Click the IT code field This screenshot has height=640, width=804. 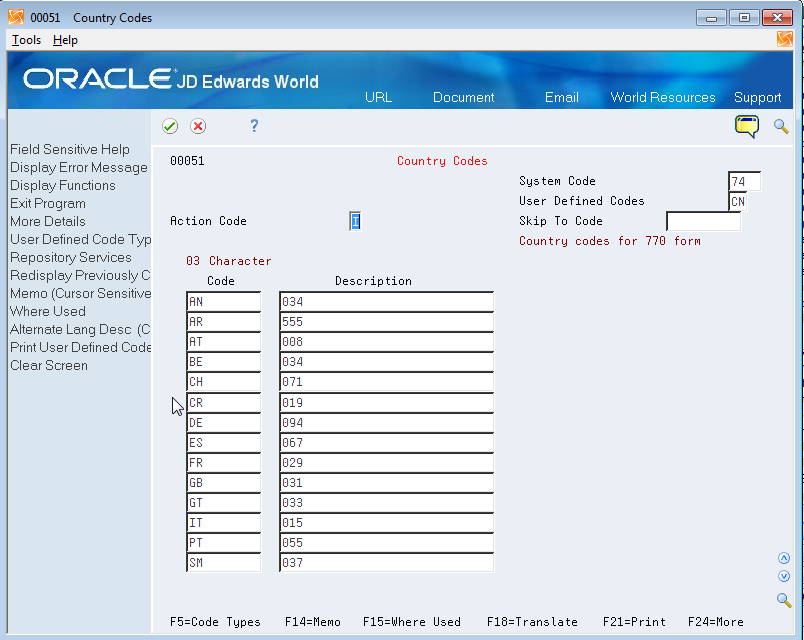point(224,523)
